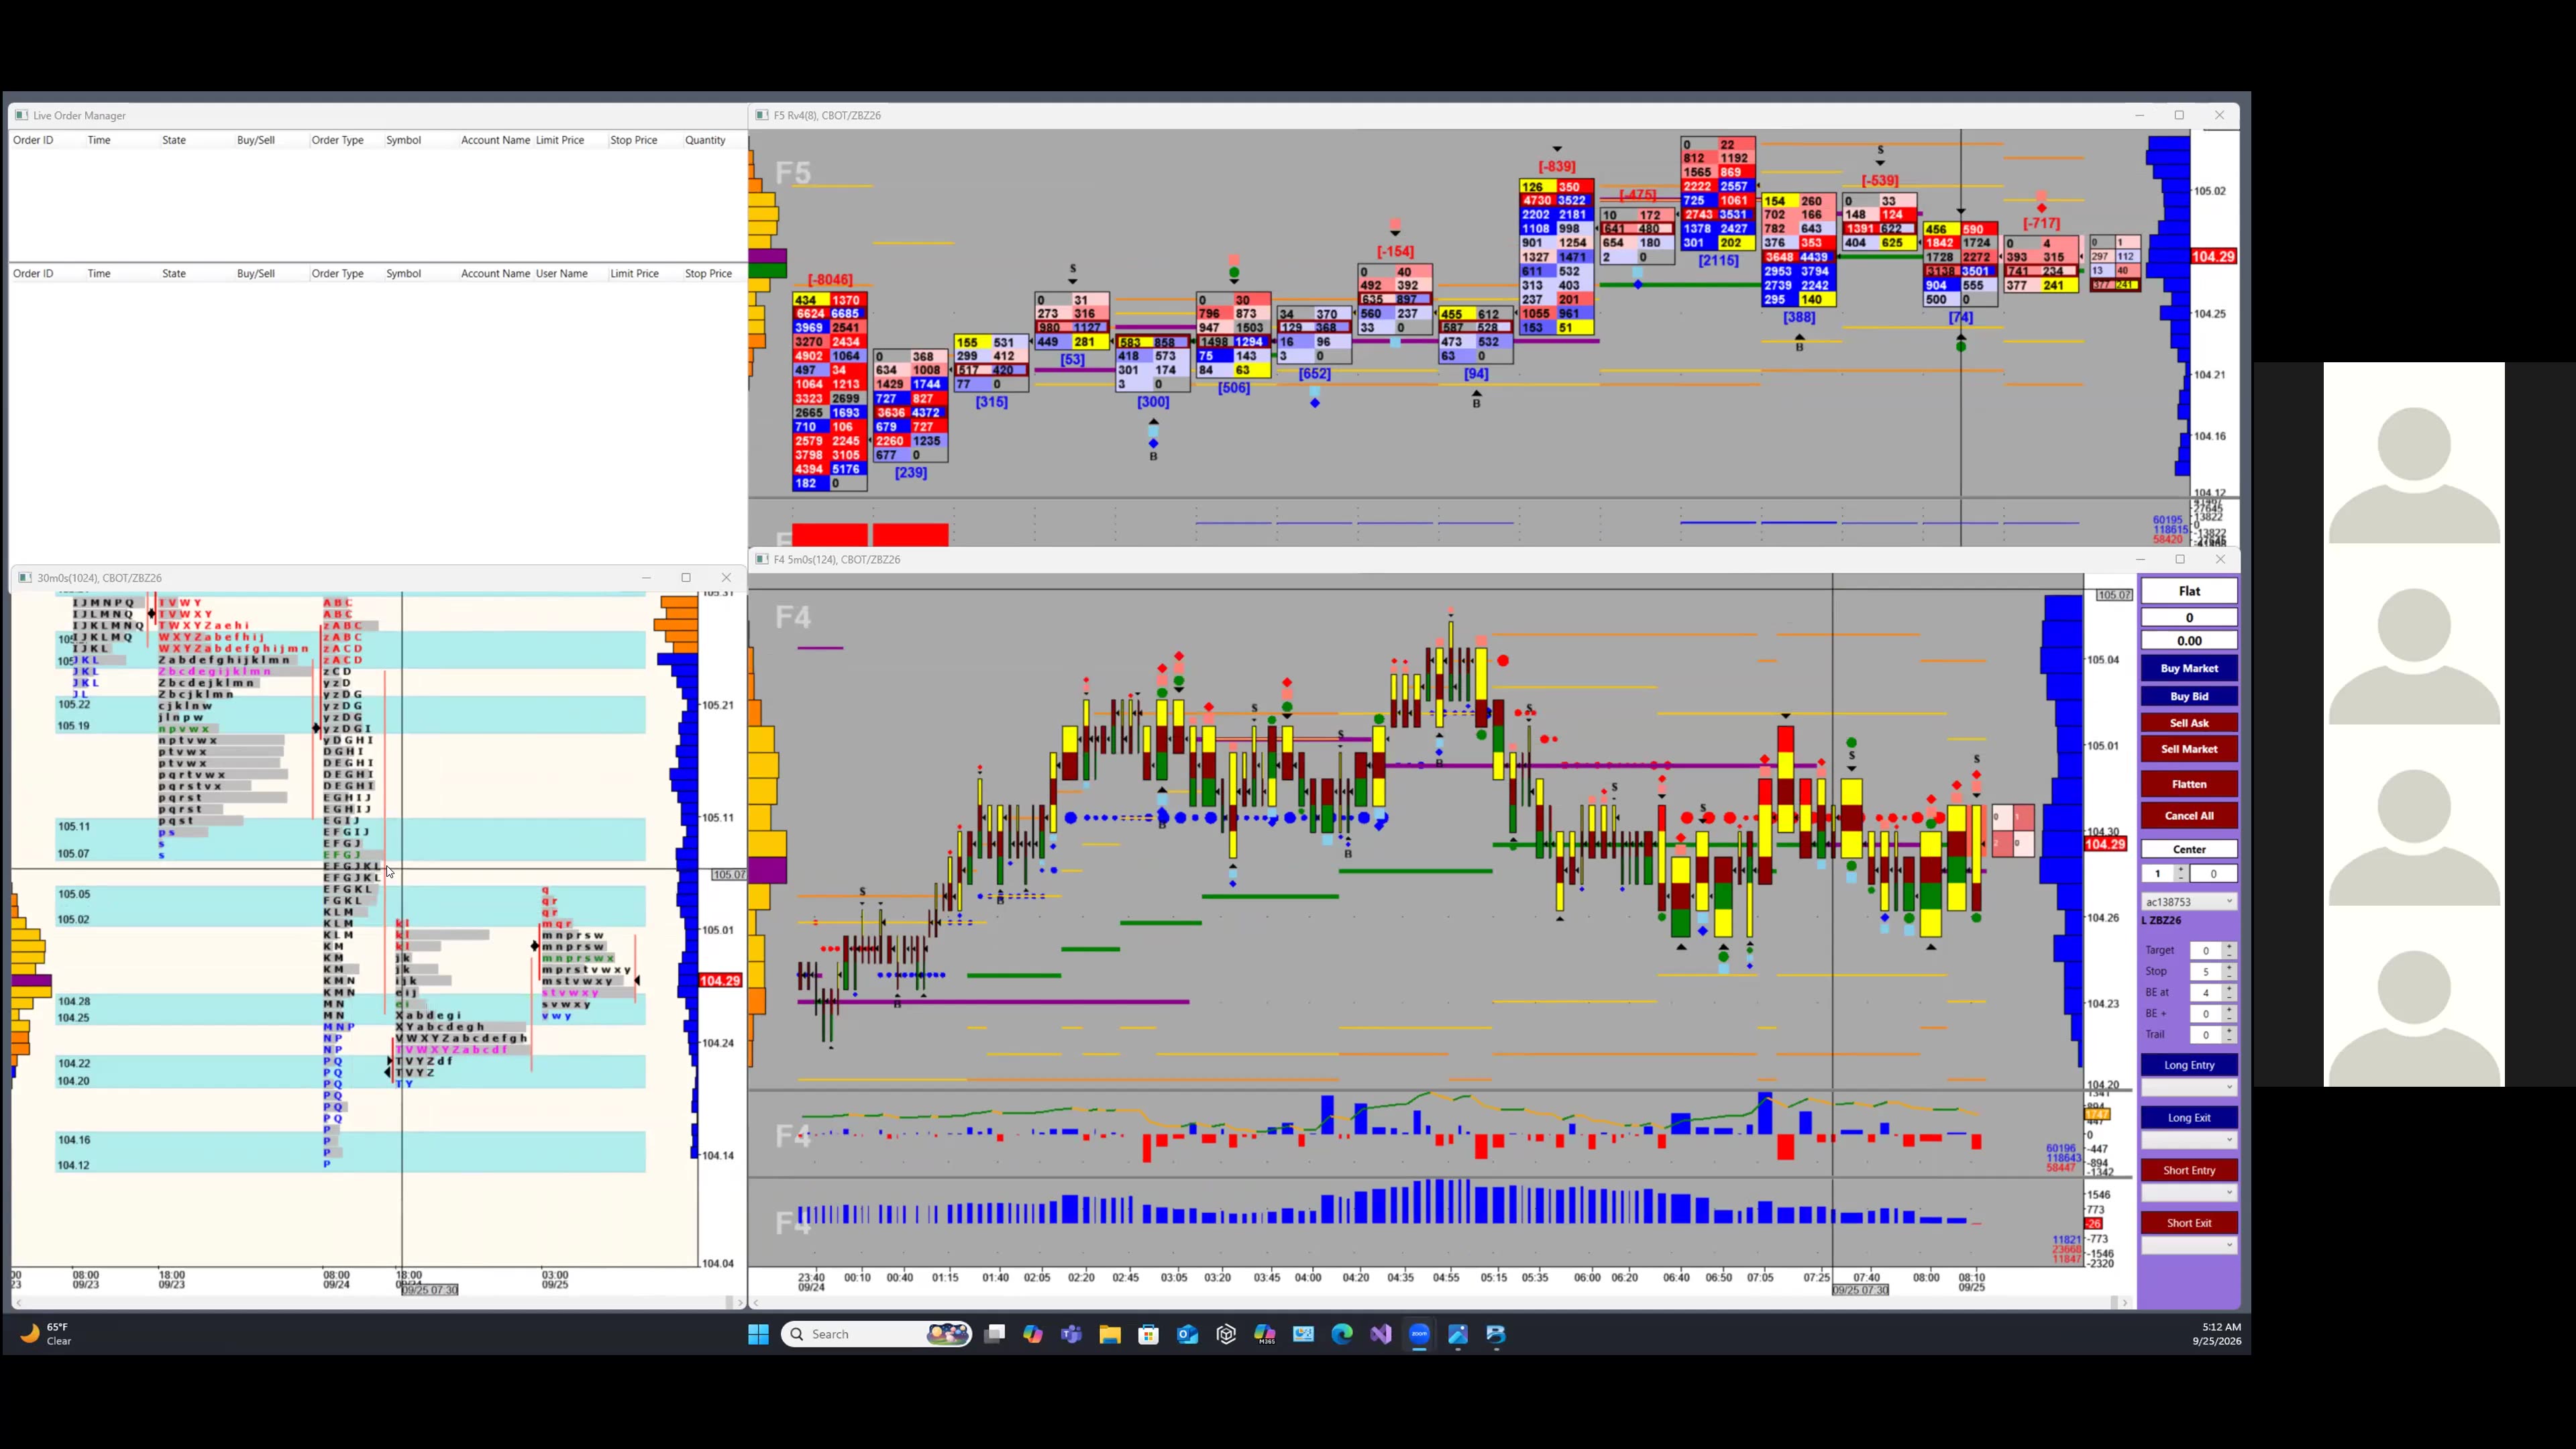The height and width of the screenshot is (1449, 2576).
Task: Click the BE at value field
Action: [x=2206, y=993]
